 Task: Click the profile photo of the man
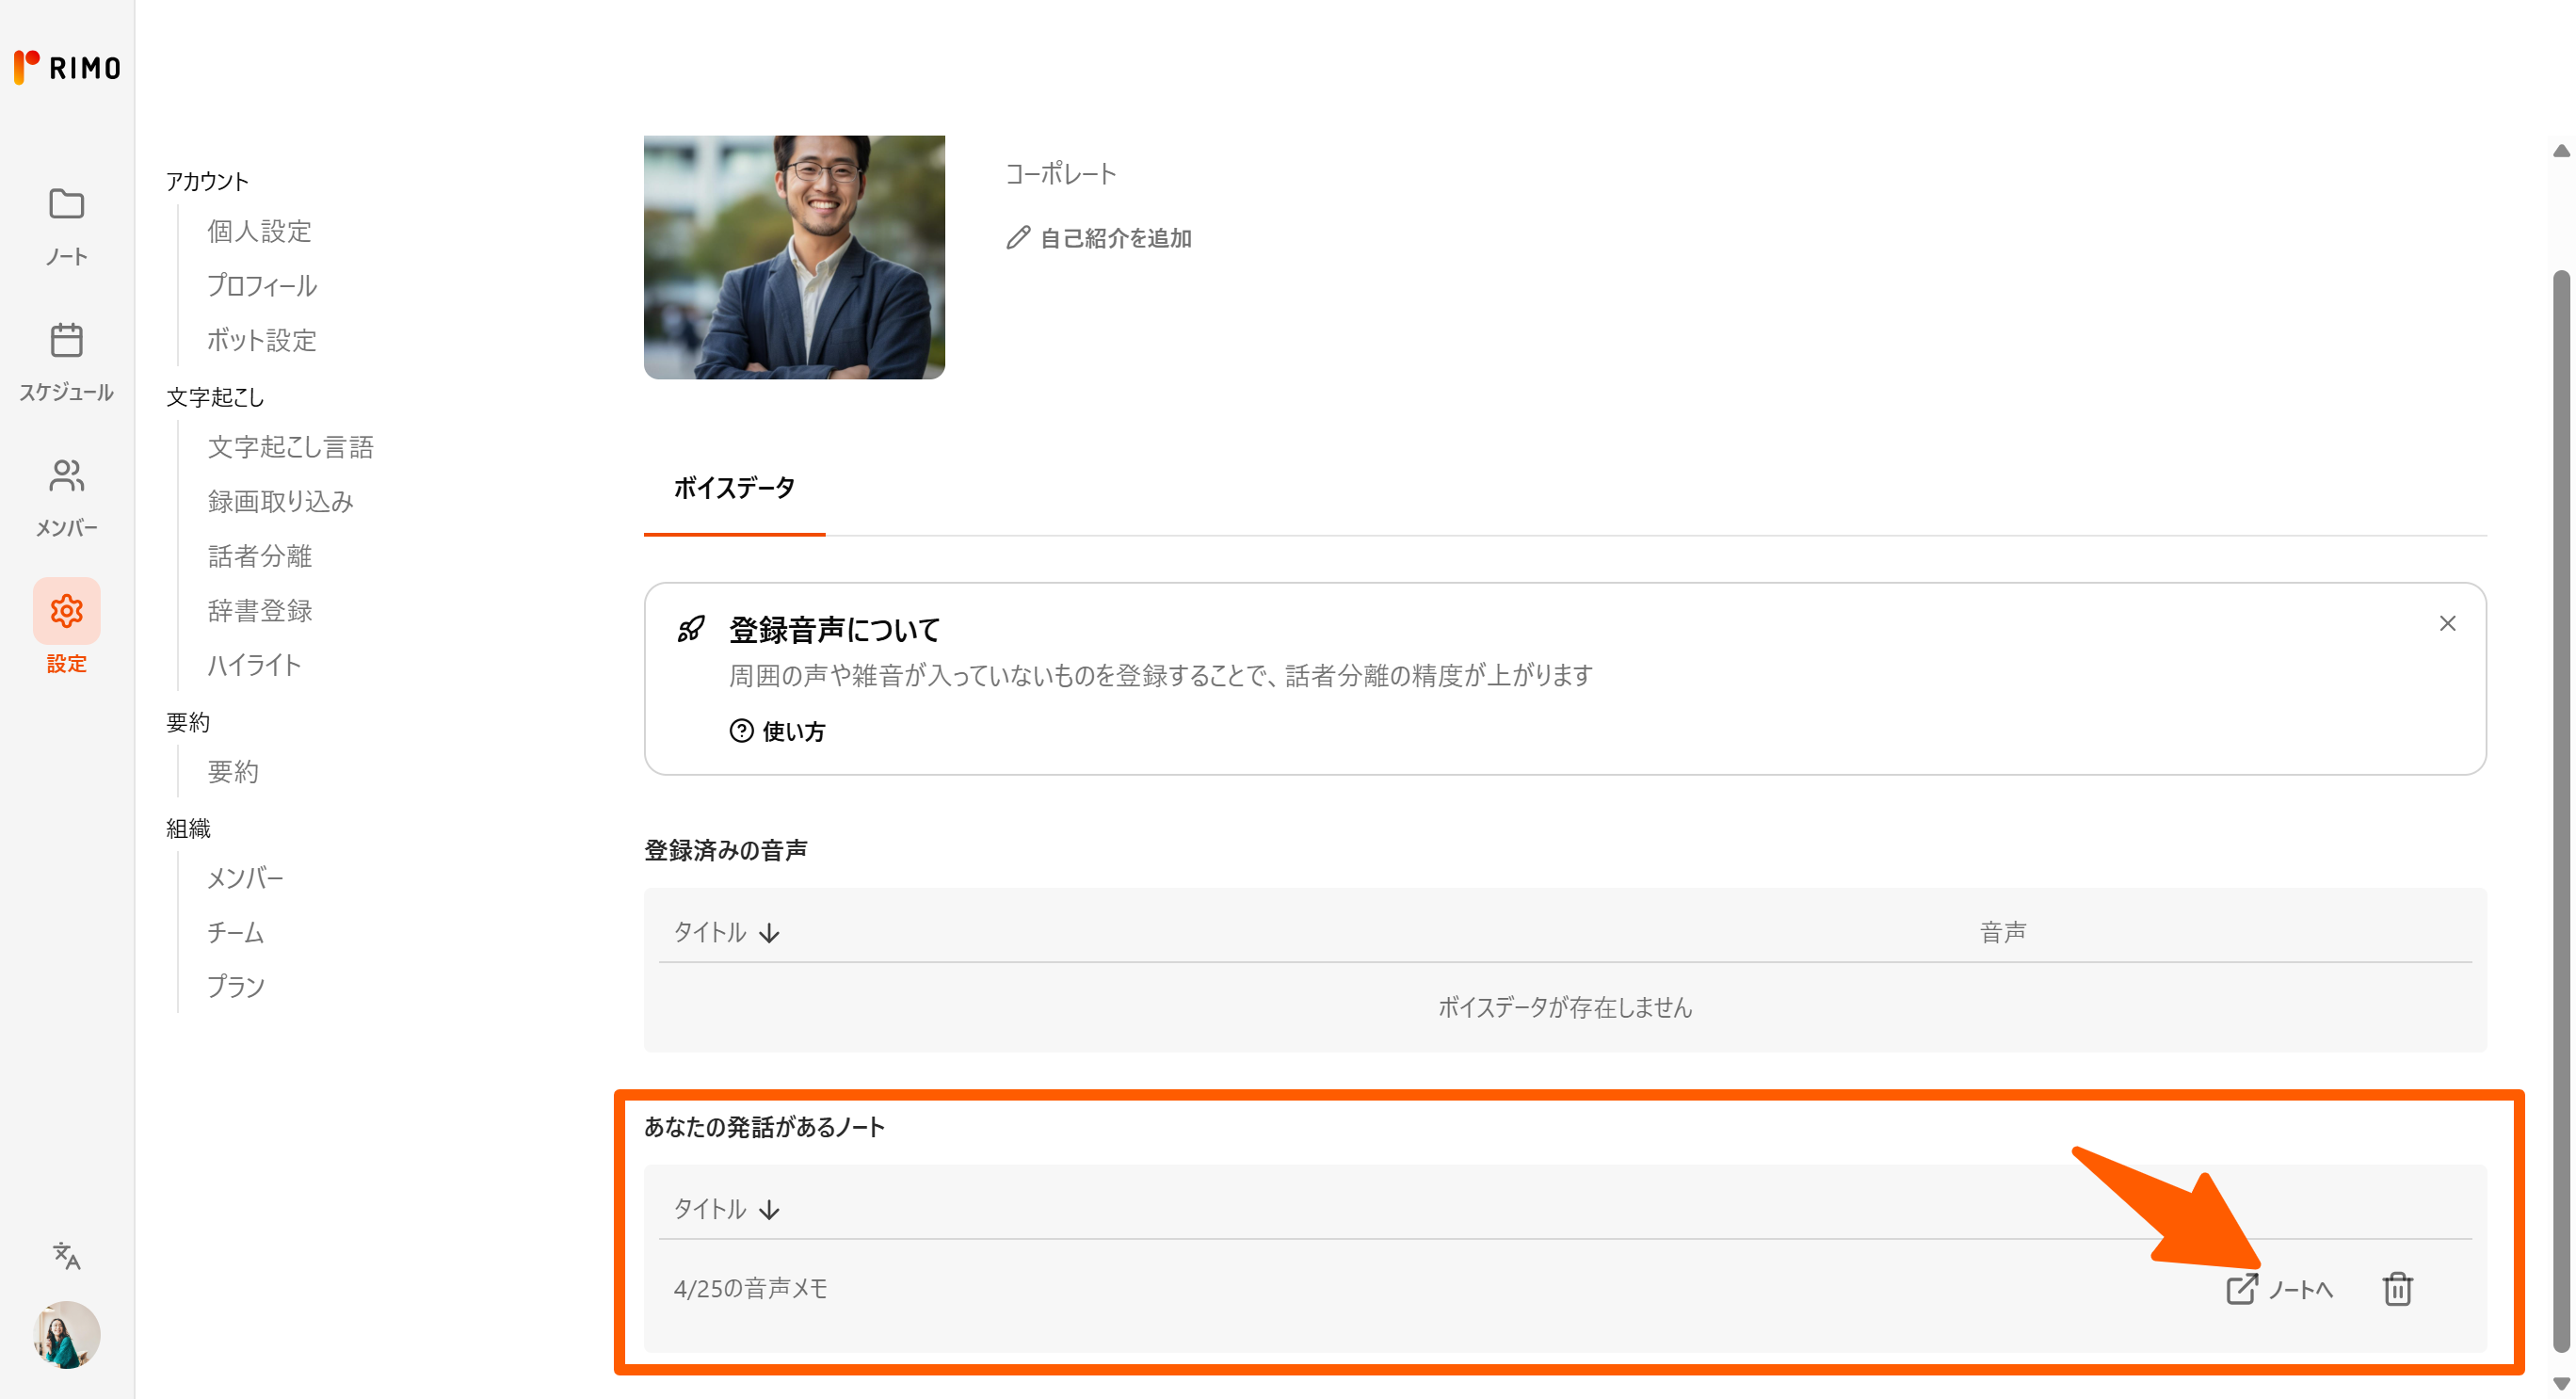794,257
